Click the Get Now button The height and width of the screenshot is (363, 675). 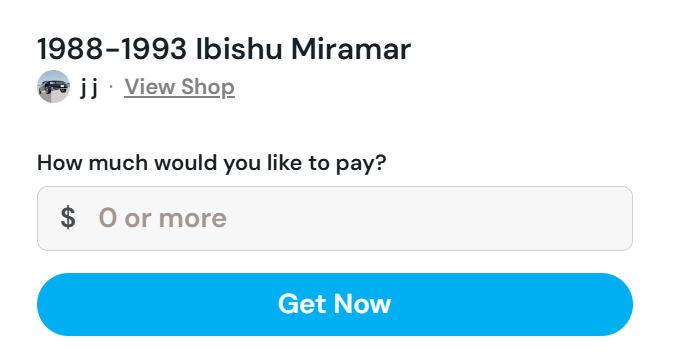pos(335,304)
